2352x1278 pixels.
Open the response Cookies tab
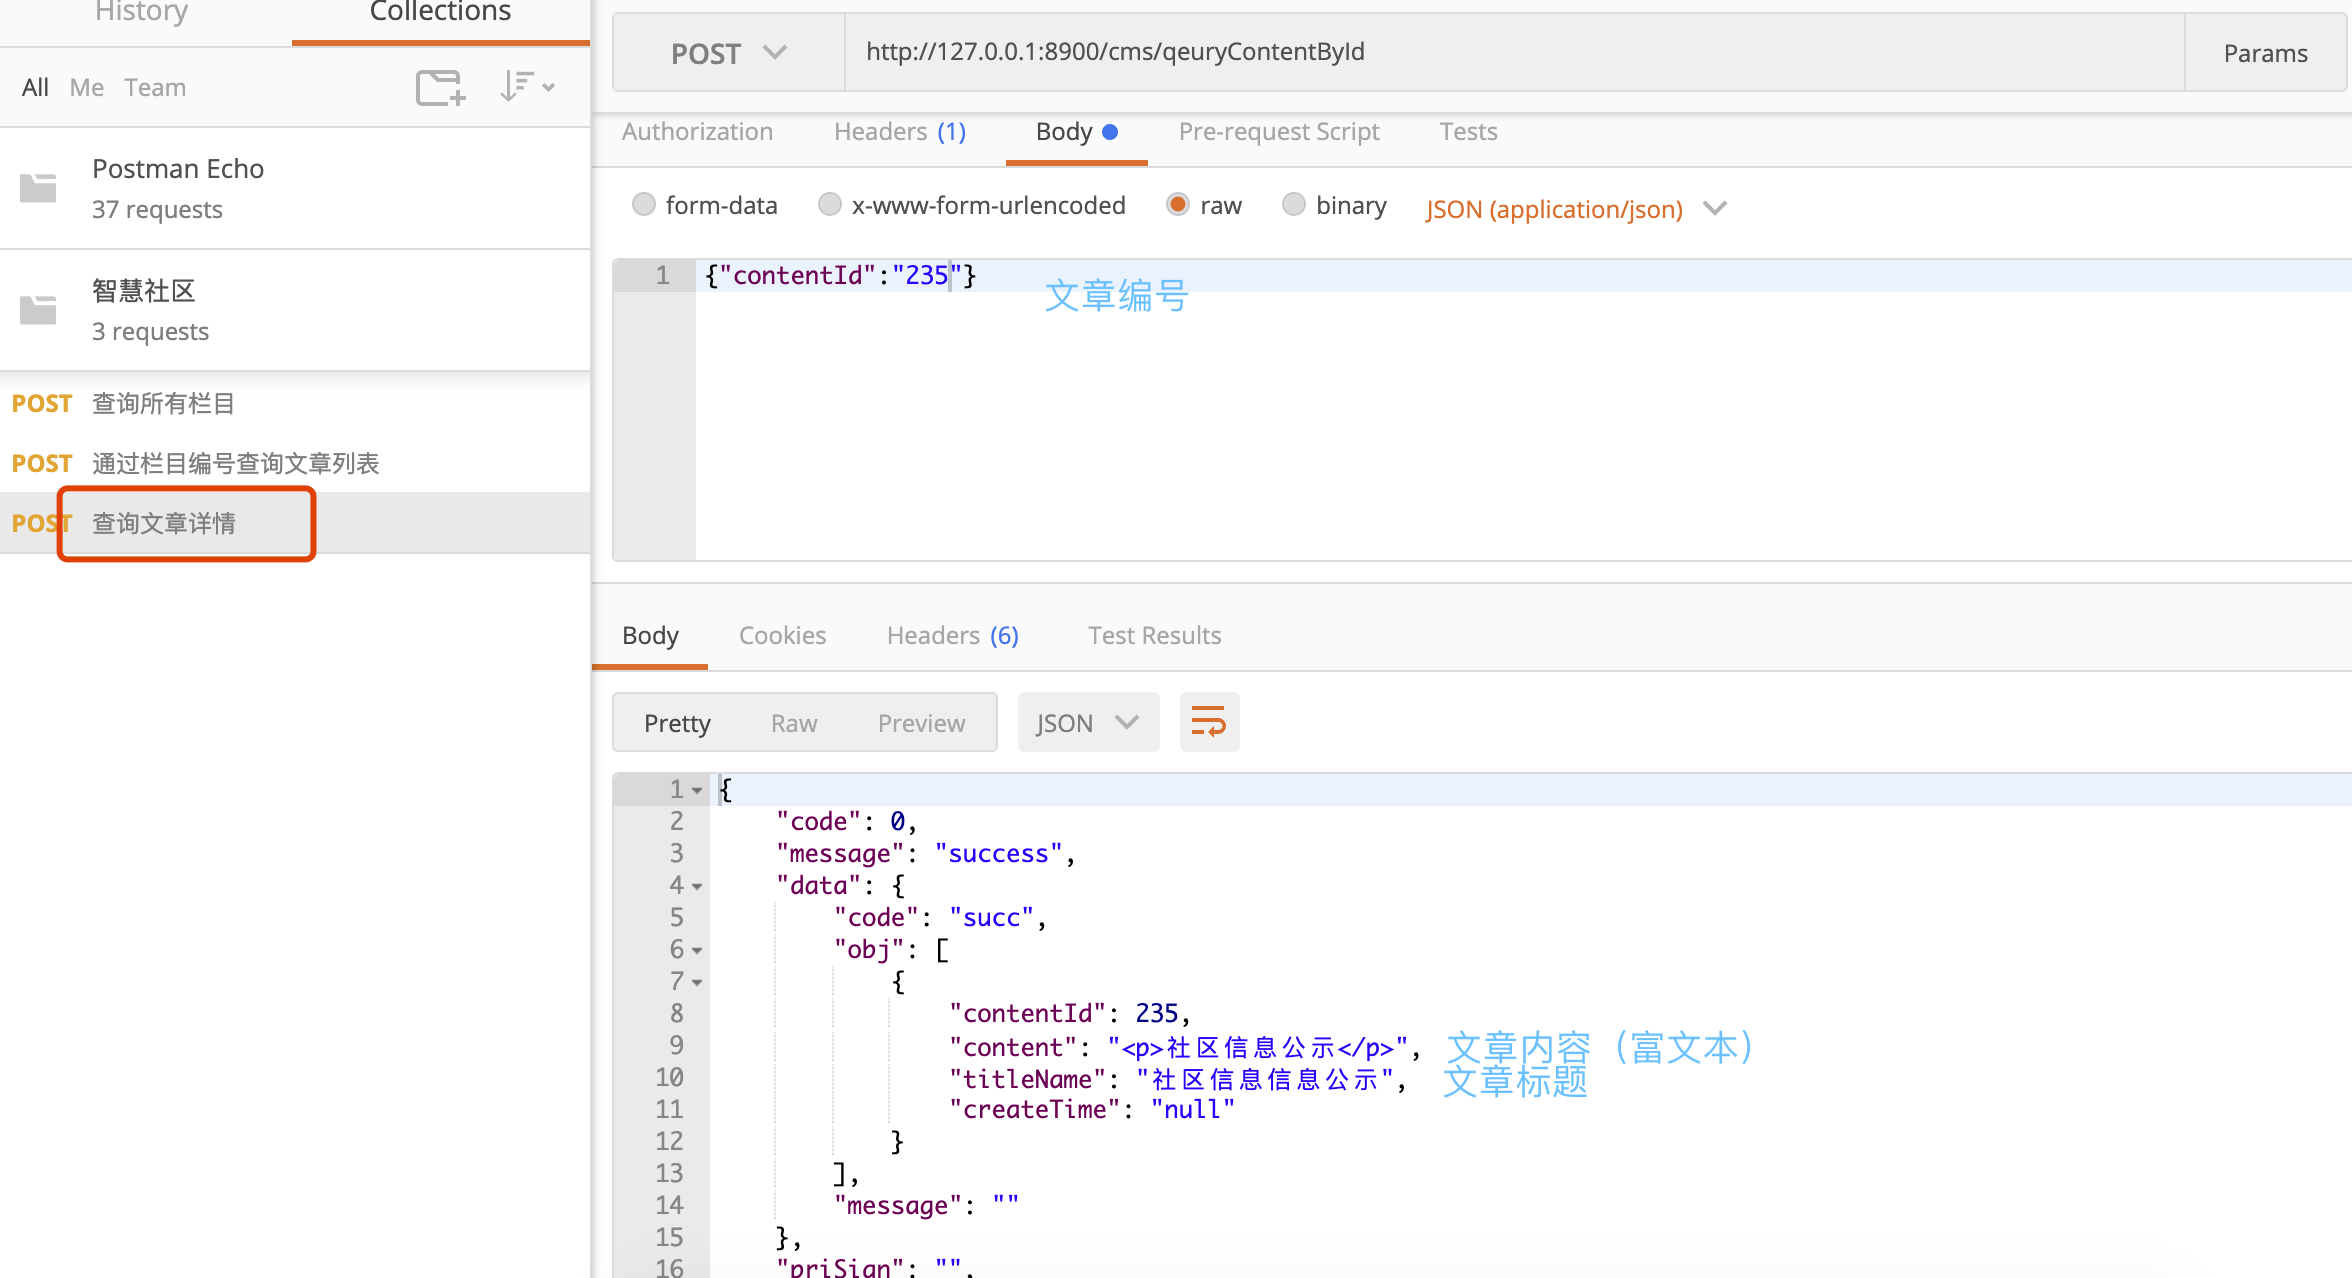click(782, 636)
